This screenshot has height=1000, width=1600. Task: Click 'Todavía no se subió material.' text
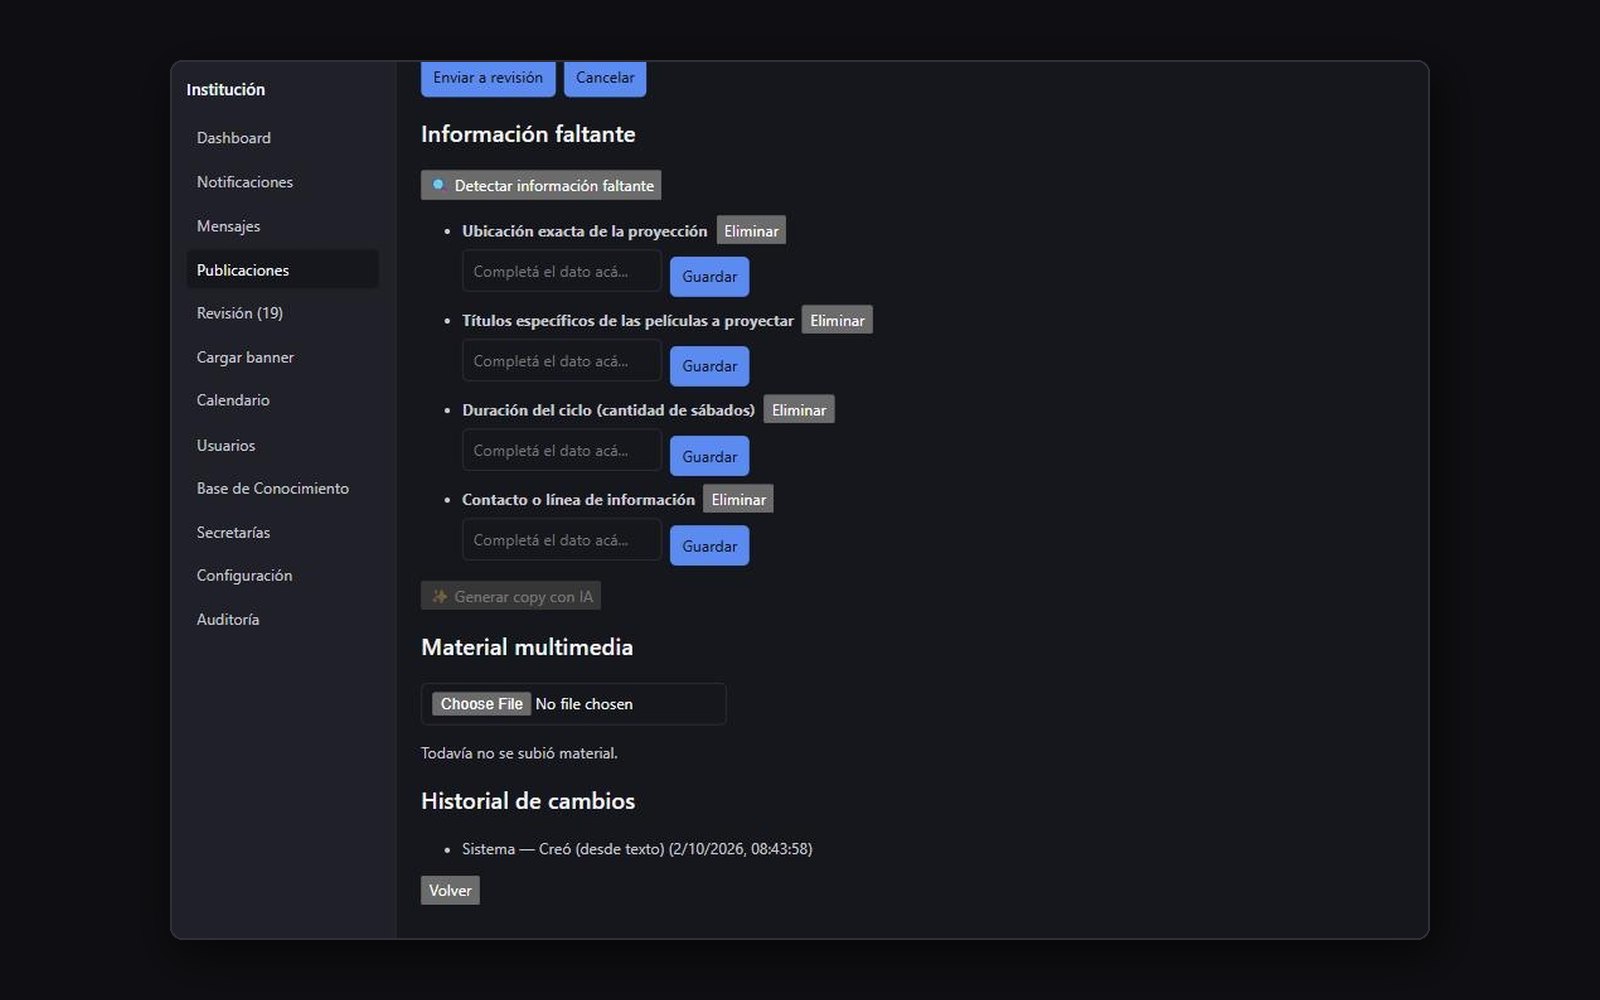519,753
